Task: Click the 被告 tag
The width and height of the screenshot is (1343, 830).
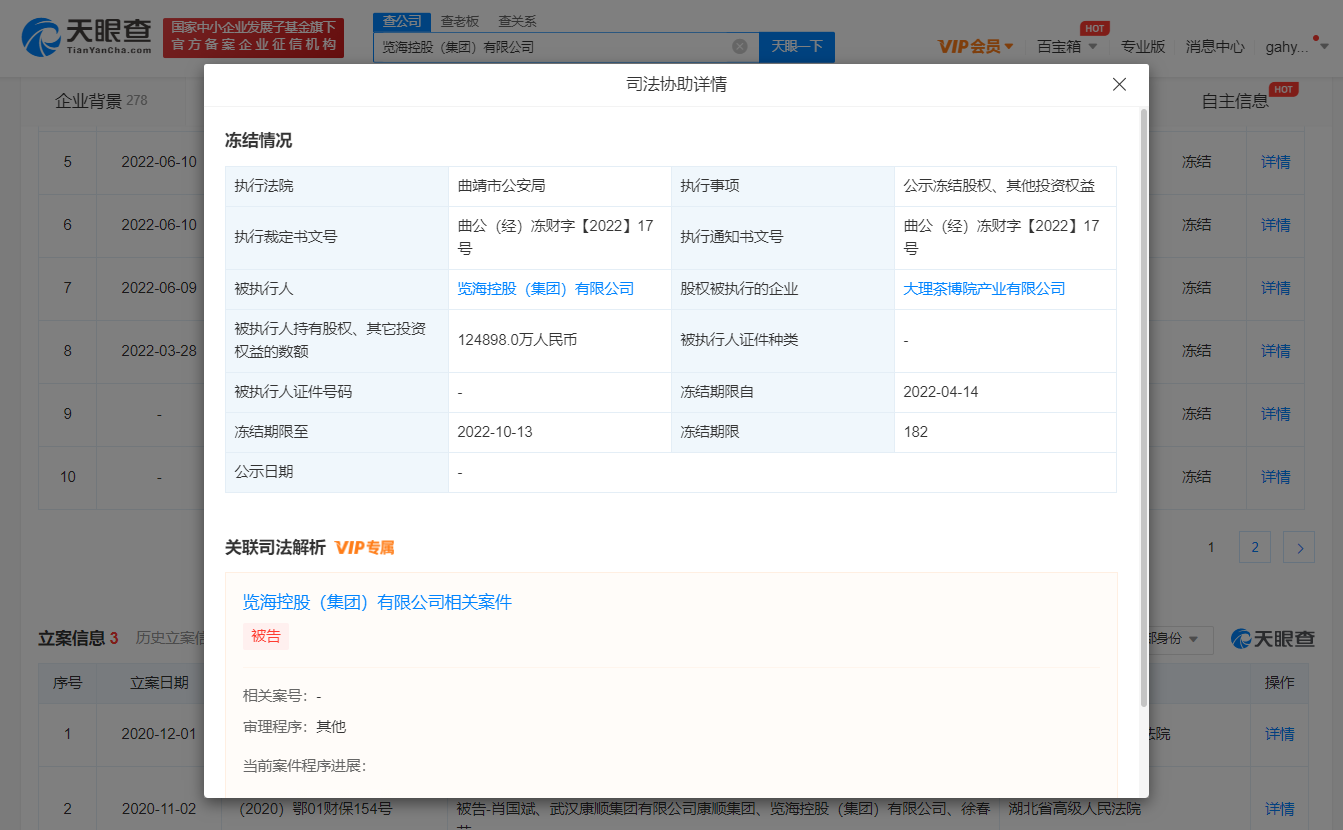Action: click(266, 636)
